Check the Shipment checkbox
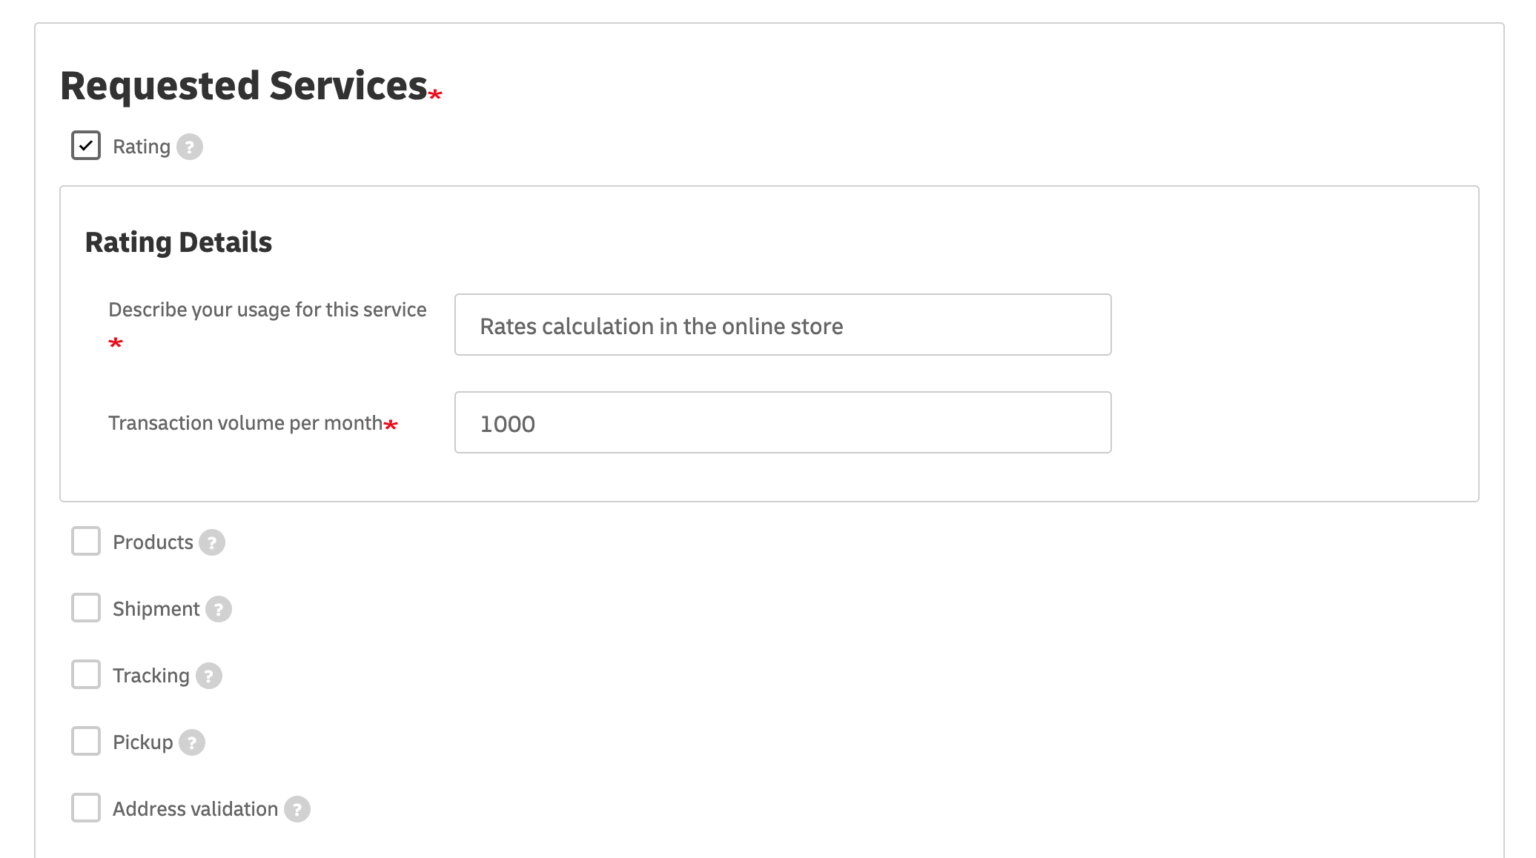 (x=86, y=607)
